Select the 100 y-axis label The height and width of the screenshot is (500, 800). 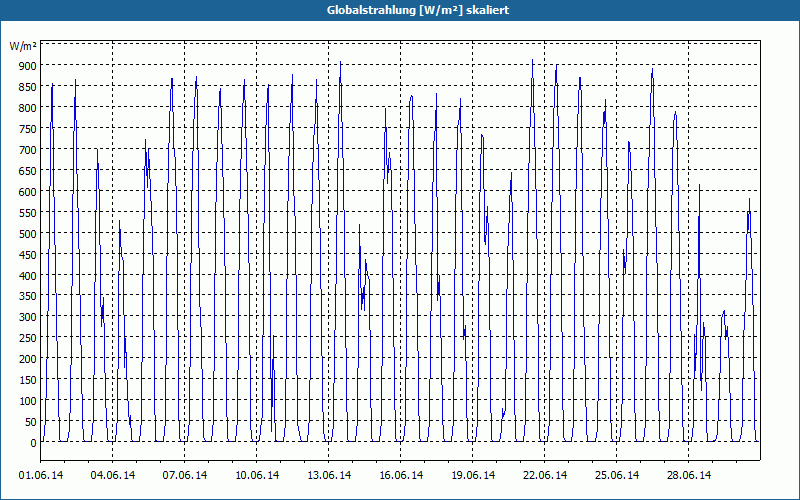28,401
